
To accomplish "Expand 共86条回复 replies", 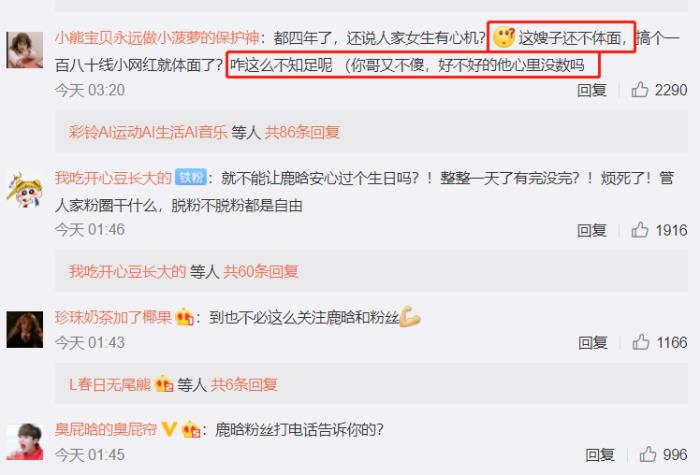I will (302, 132).
